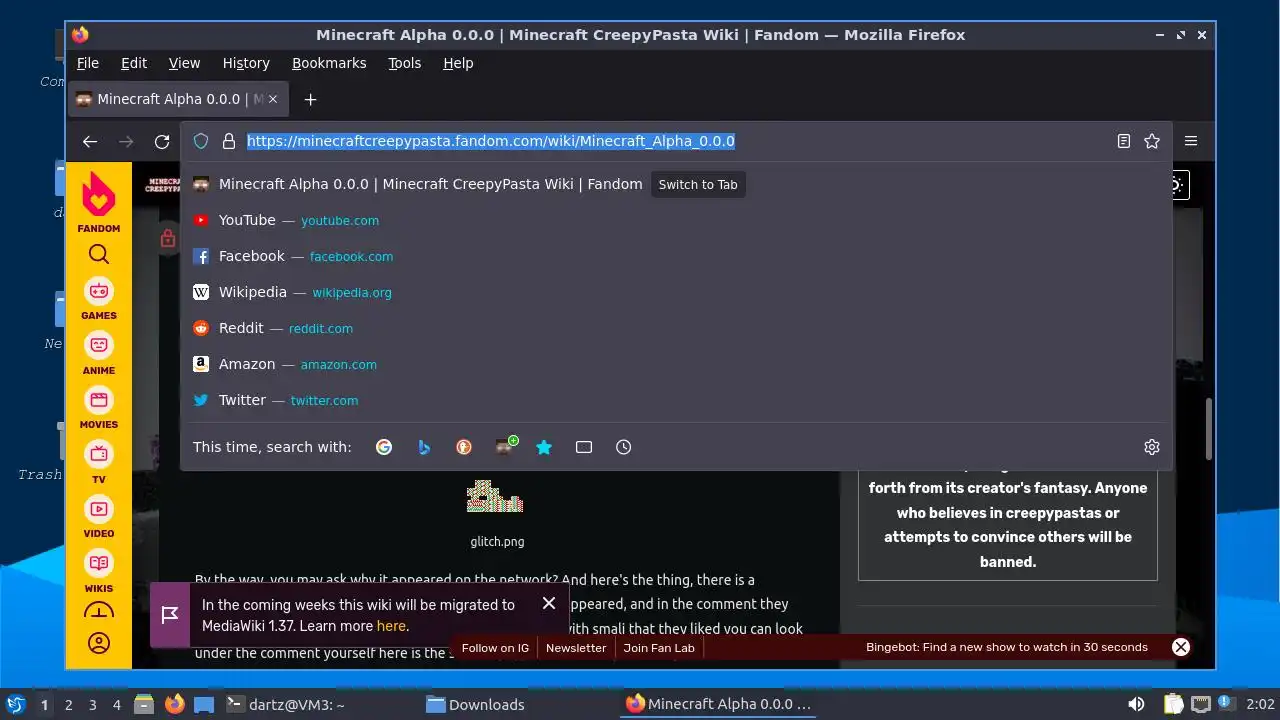Viewport: 1280px width, 720px height.
Task: Open the Movies section in Fandom sidebar
Action: [99, 408]
